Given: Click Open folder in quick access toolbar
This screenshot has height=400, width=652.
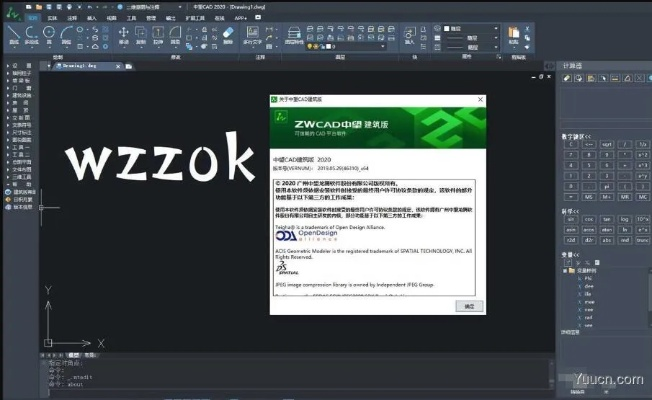Looking at the screenshot, I should [x=39, y=7].
